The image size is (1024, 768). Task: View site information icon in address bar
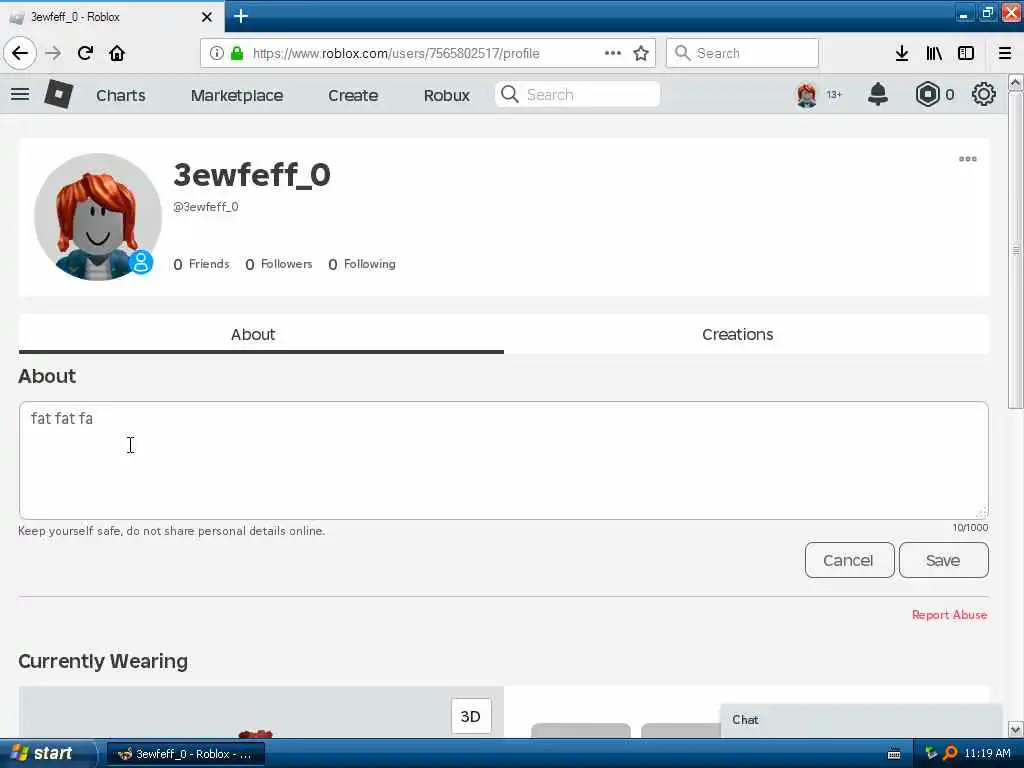click(216, 53)
